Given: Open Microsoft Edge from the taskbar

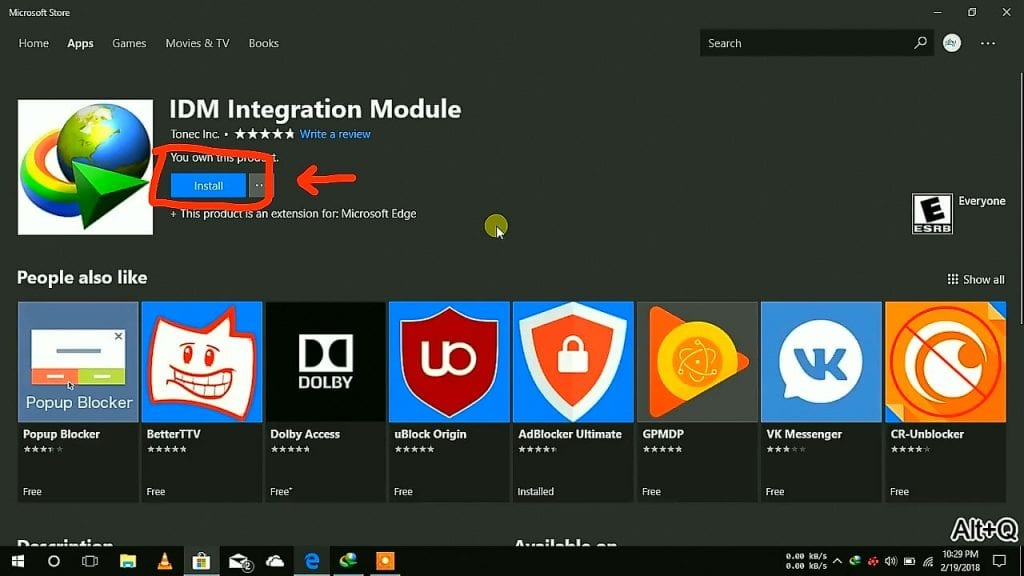Looking at the screenshot, I should pyautogui.click(x=311, y=561).
